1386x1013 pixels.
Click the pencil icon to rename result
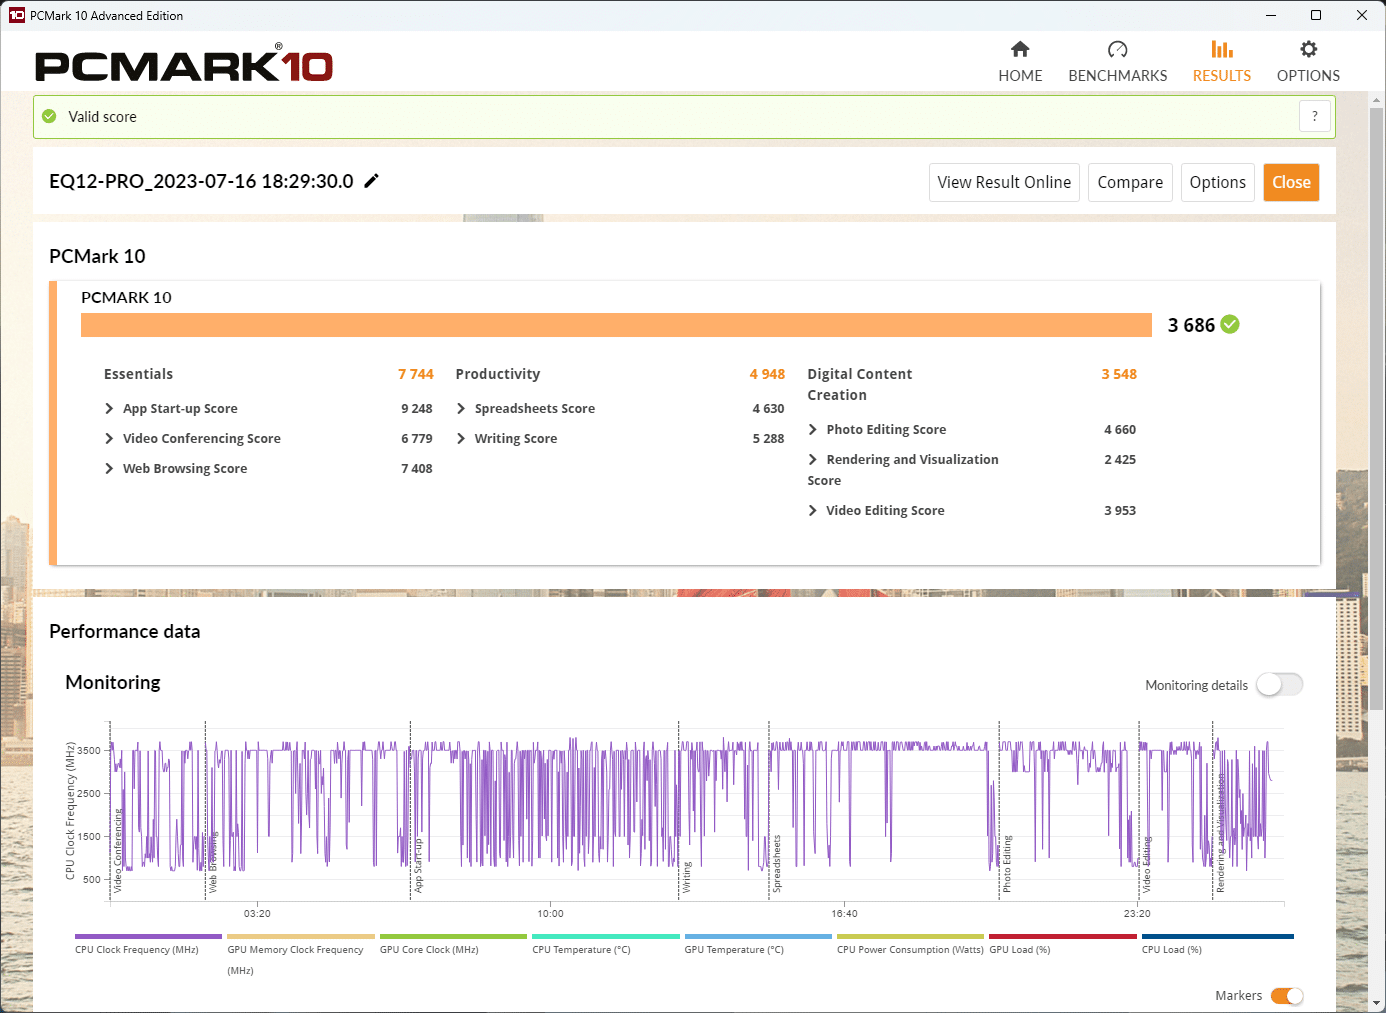(x=371, y=181)
